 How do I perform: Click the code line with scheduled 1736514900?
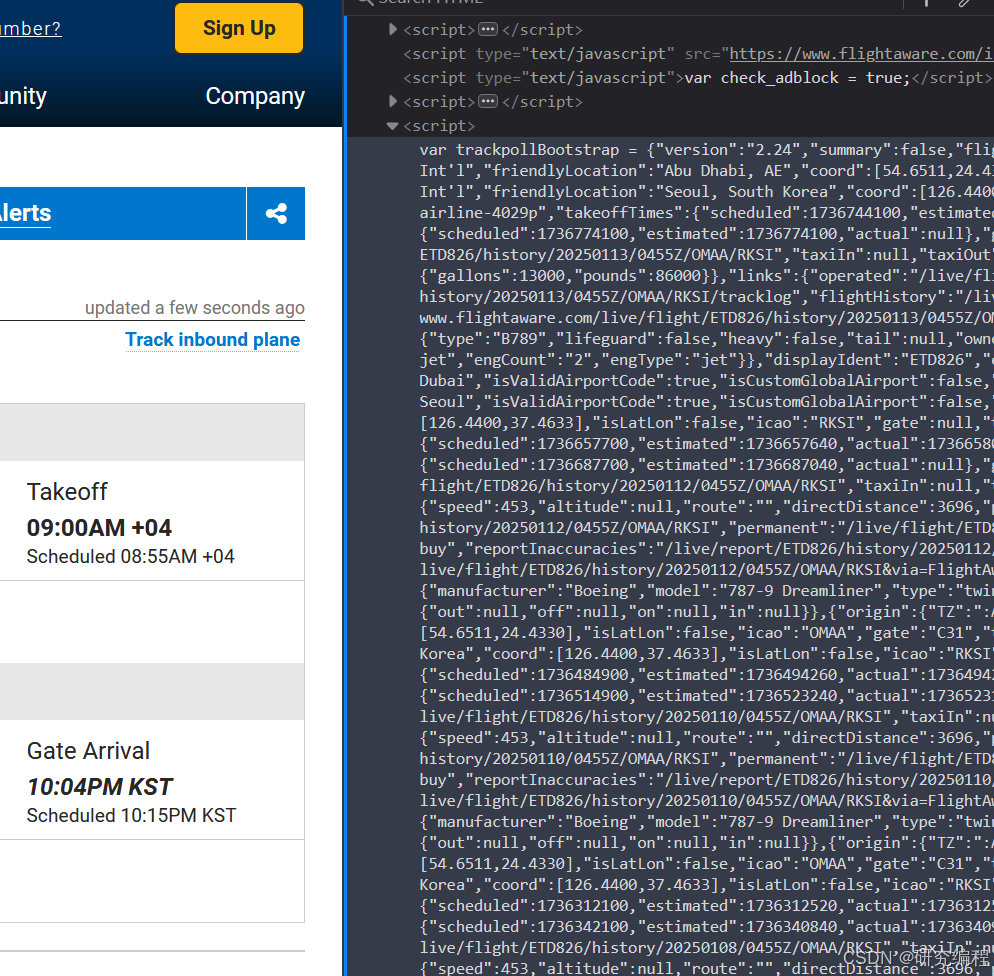[706, 696]
